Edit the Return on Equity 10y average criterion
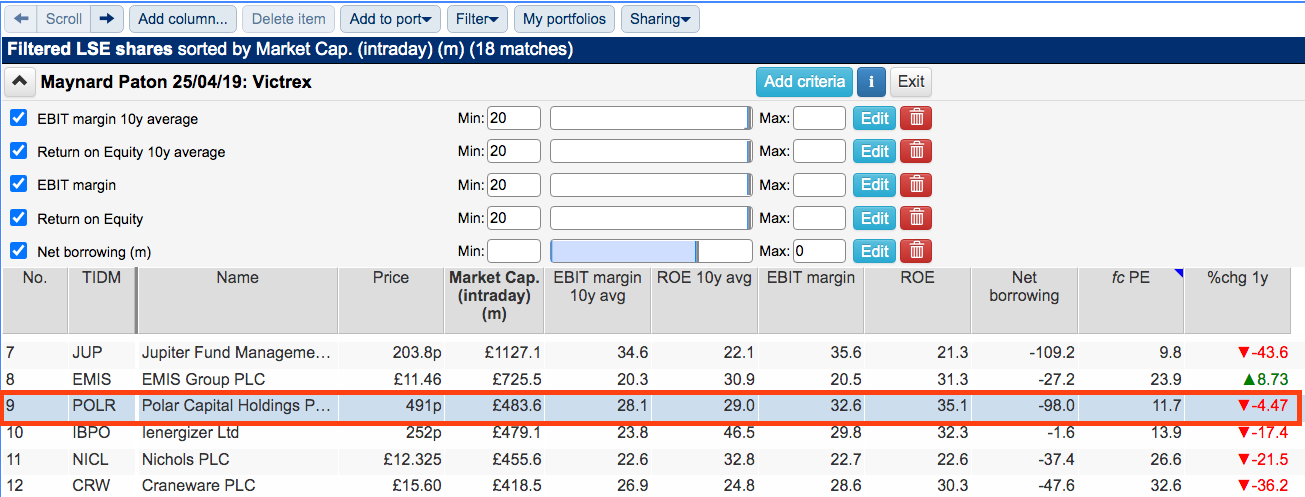The image size is (1305, 497). tap(874, 152)
